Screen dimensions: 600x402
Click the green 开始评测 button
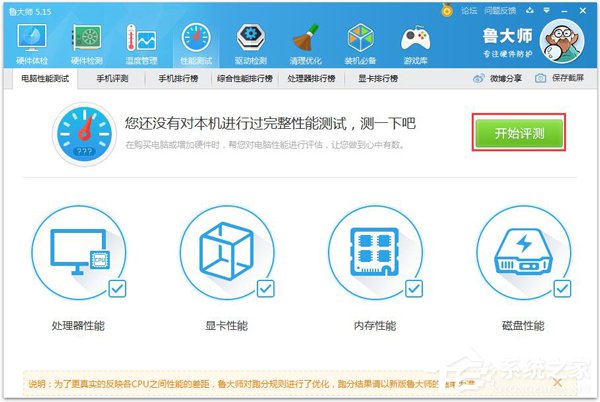[519, 133]
